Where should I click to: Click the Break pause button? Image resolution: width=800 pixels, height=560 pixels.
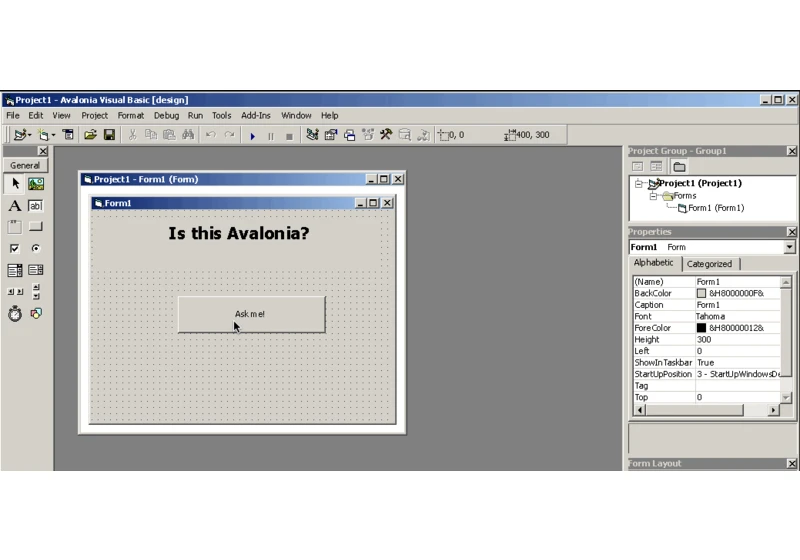[x=271, y=136]
